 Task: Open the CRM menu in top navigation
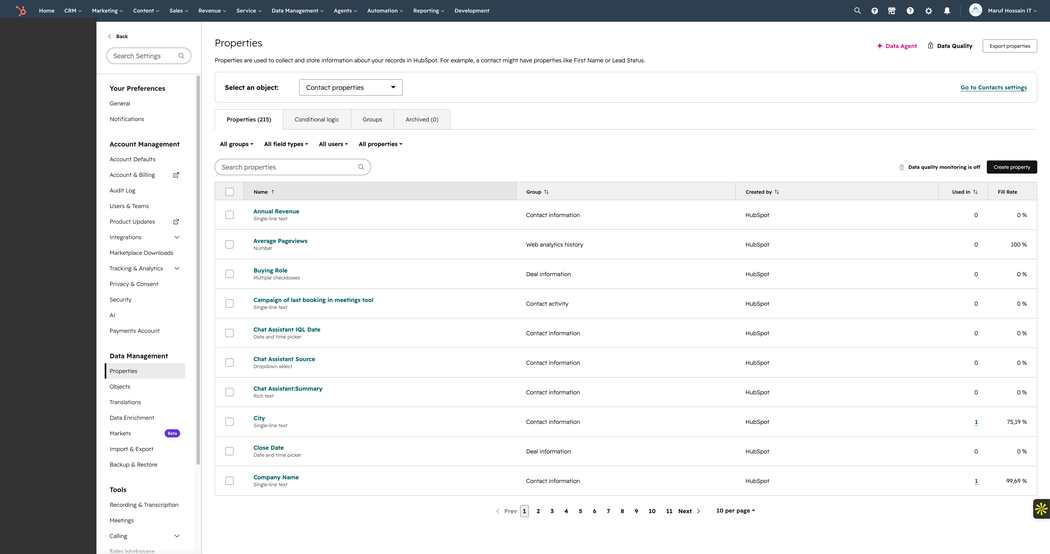(x=72, y=11)
